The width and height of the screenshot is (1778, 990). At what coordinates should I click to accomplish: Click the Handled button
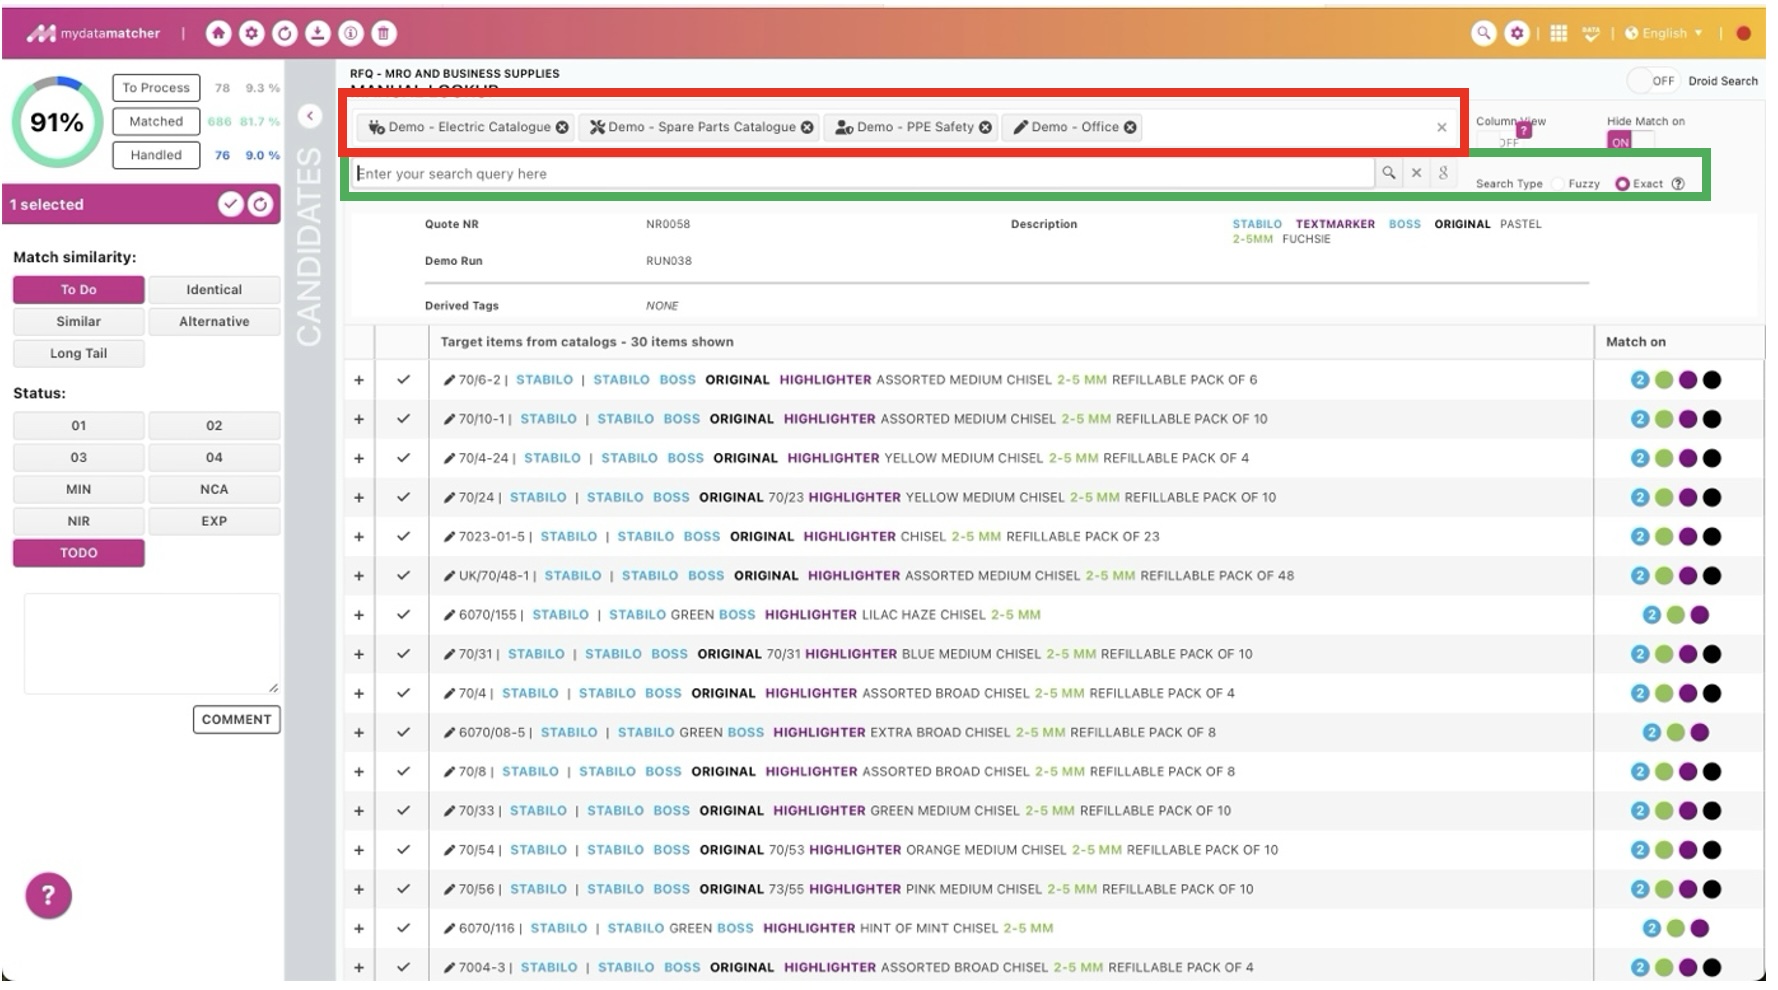156,155
